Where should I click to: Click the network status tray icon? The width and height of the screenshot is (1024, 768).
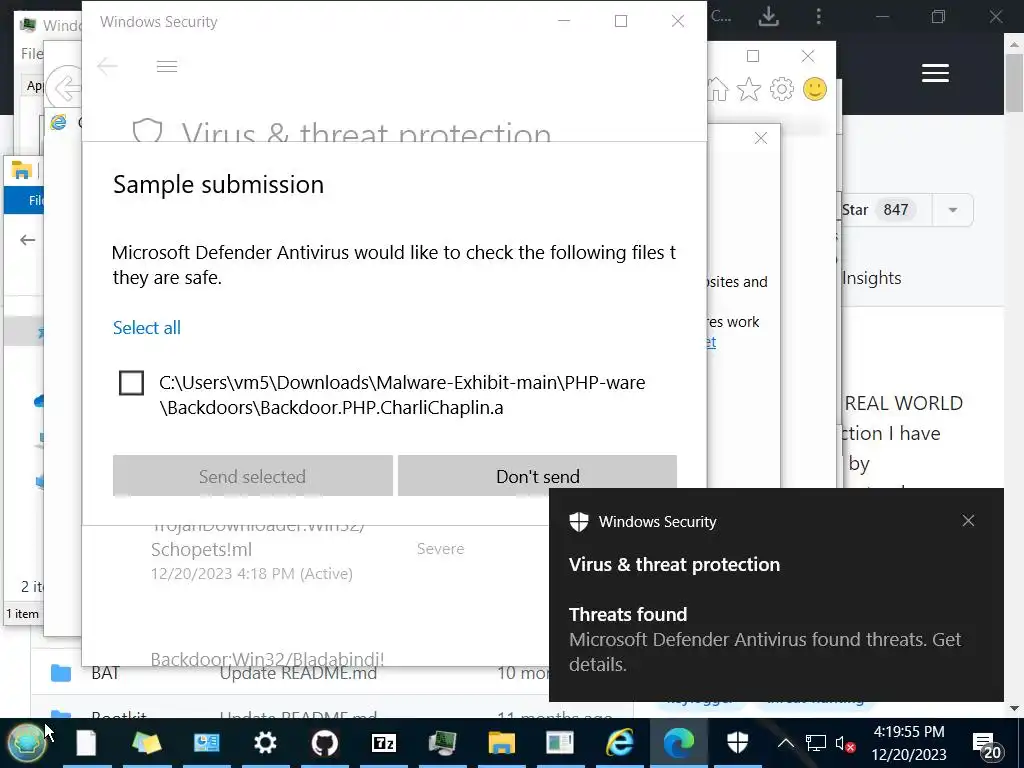(x=815, y=743)
